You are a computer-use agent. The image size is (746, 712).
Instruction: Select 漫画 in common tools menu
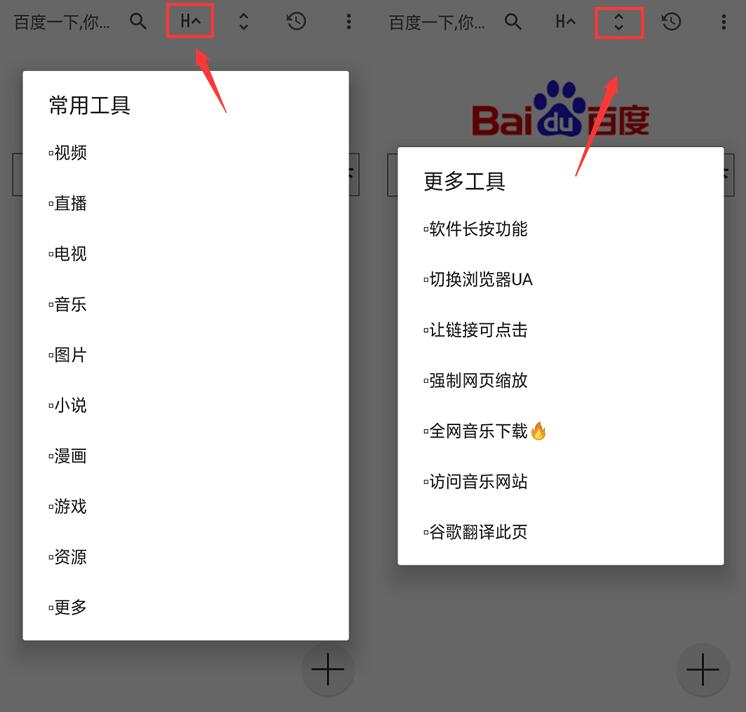(x=68, y=456)
